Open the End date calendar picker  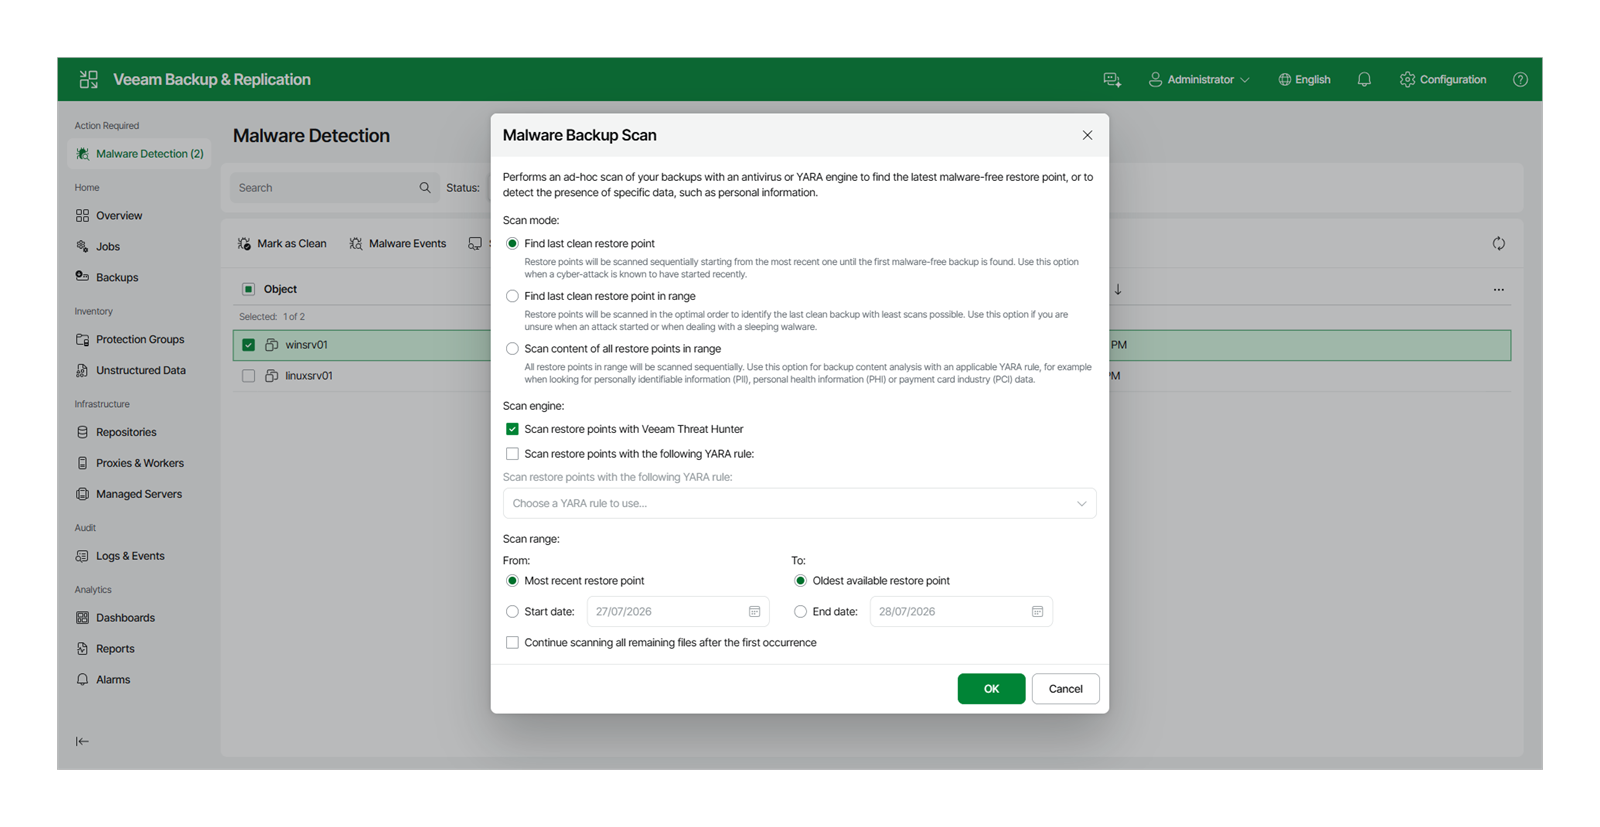(1038, 611)
